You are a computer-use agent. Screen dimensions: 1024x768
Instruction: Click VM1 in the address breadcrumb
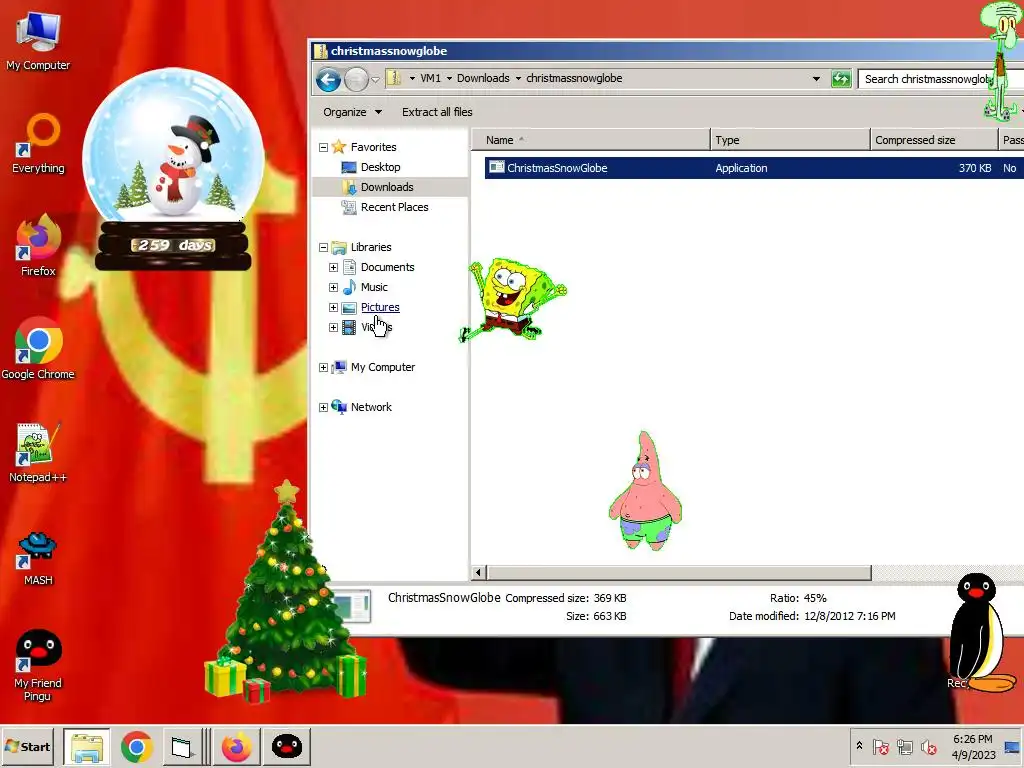430,78
